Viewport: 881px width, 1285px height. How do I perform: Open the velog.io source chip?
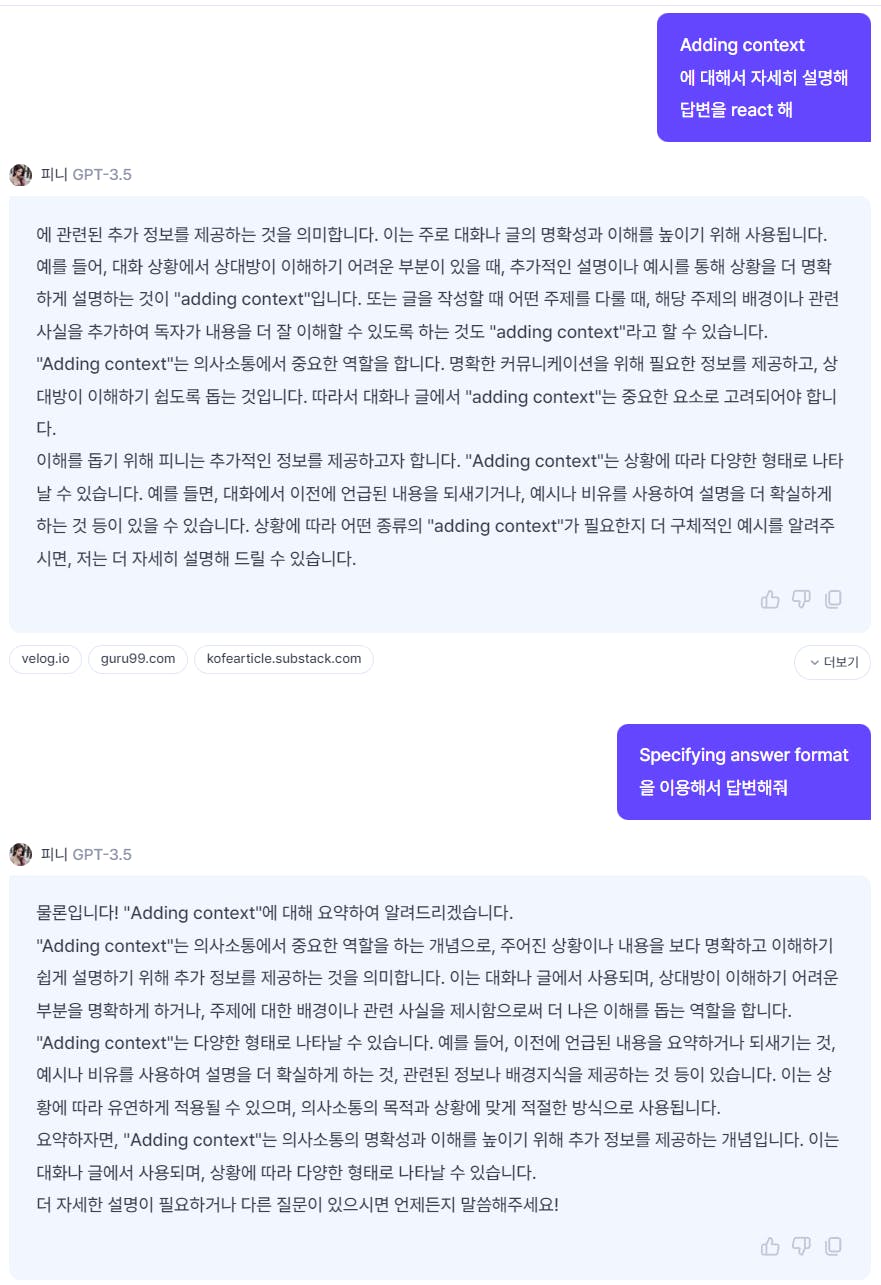(46, 659)
